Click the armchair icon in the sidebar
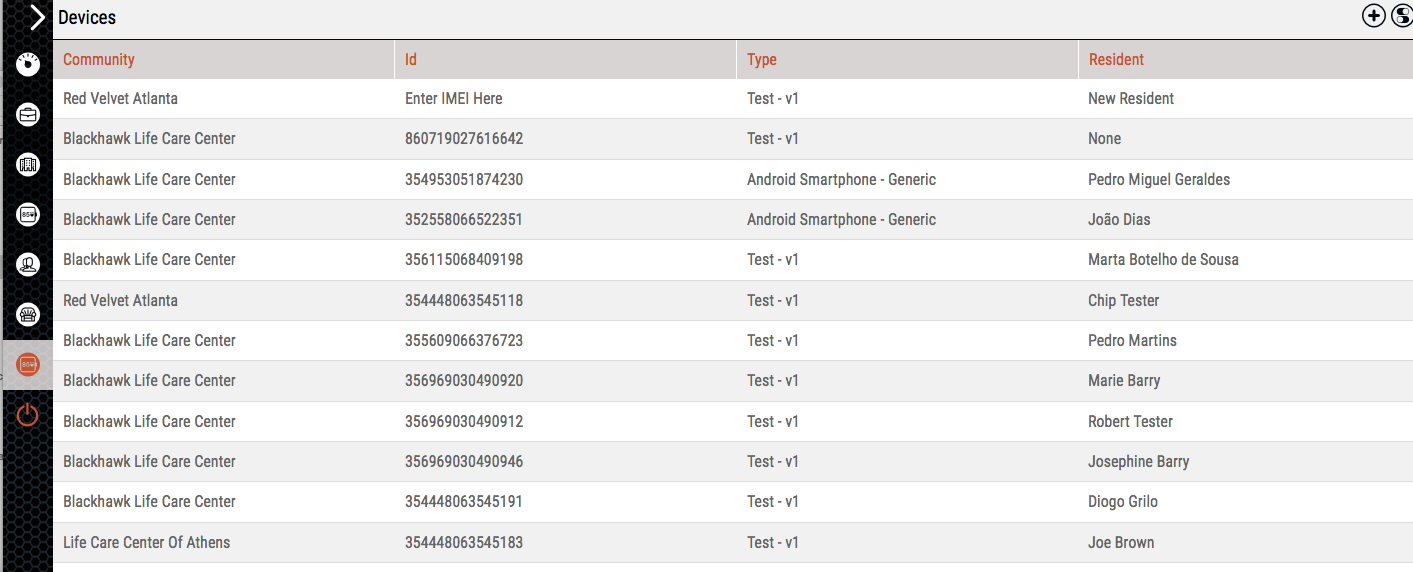The width and height of the screenshot is (1413, 572). pyautogui.click(x=28, y=315)
